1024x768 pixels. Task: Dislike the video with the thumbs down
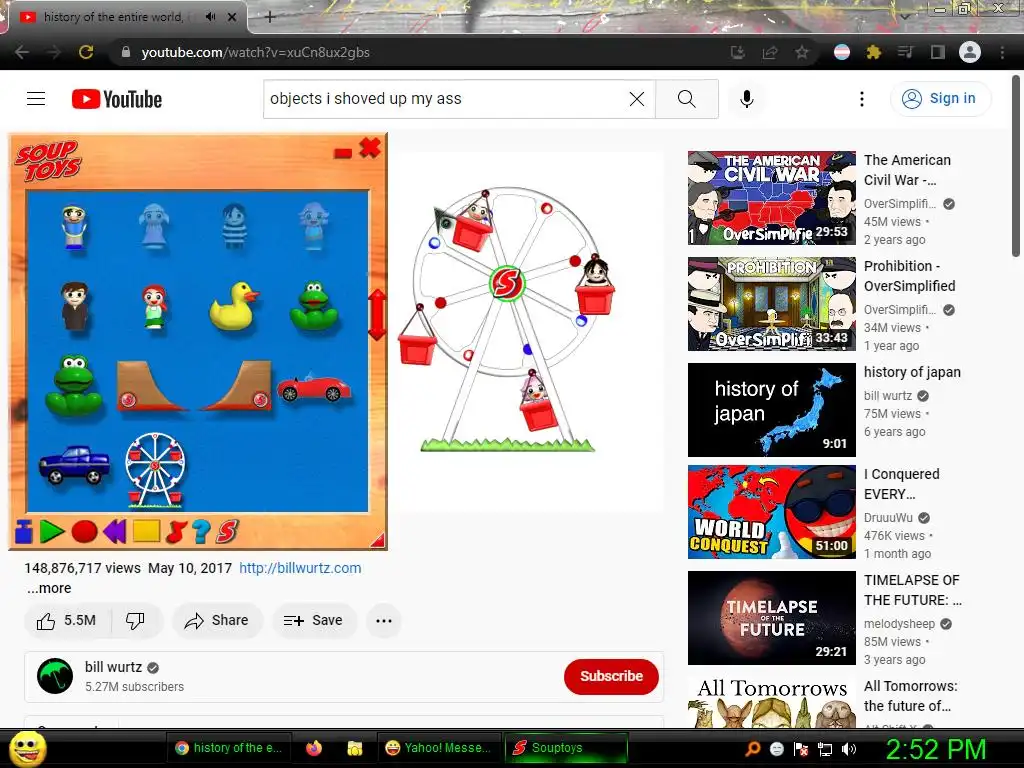[x=136, y=620]
